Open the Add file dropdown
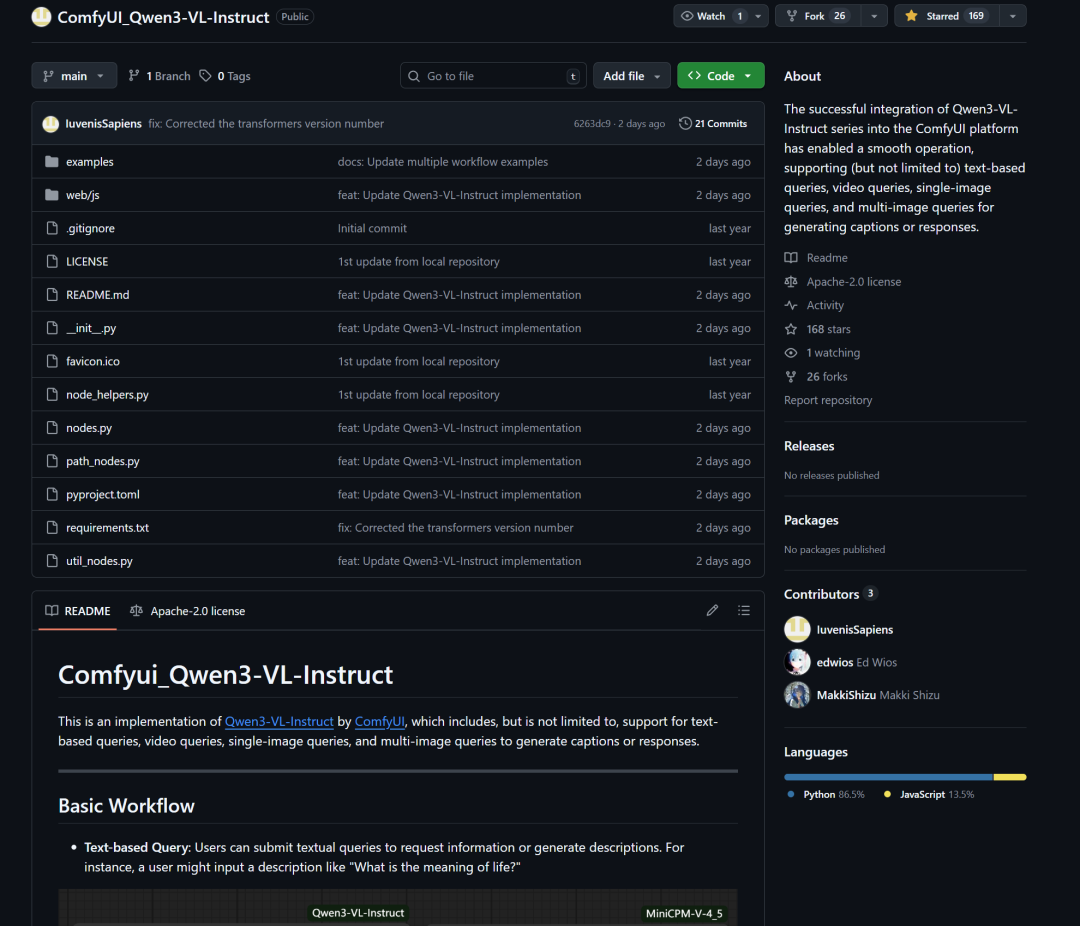 pyautogui.click(x=632, y=76)
